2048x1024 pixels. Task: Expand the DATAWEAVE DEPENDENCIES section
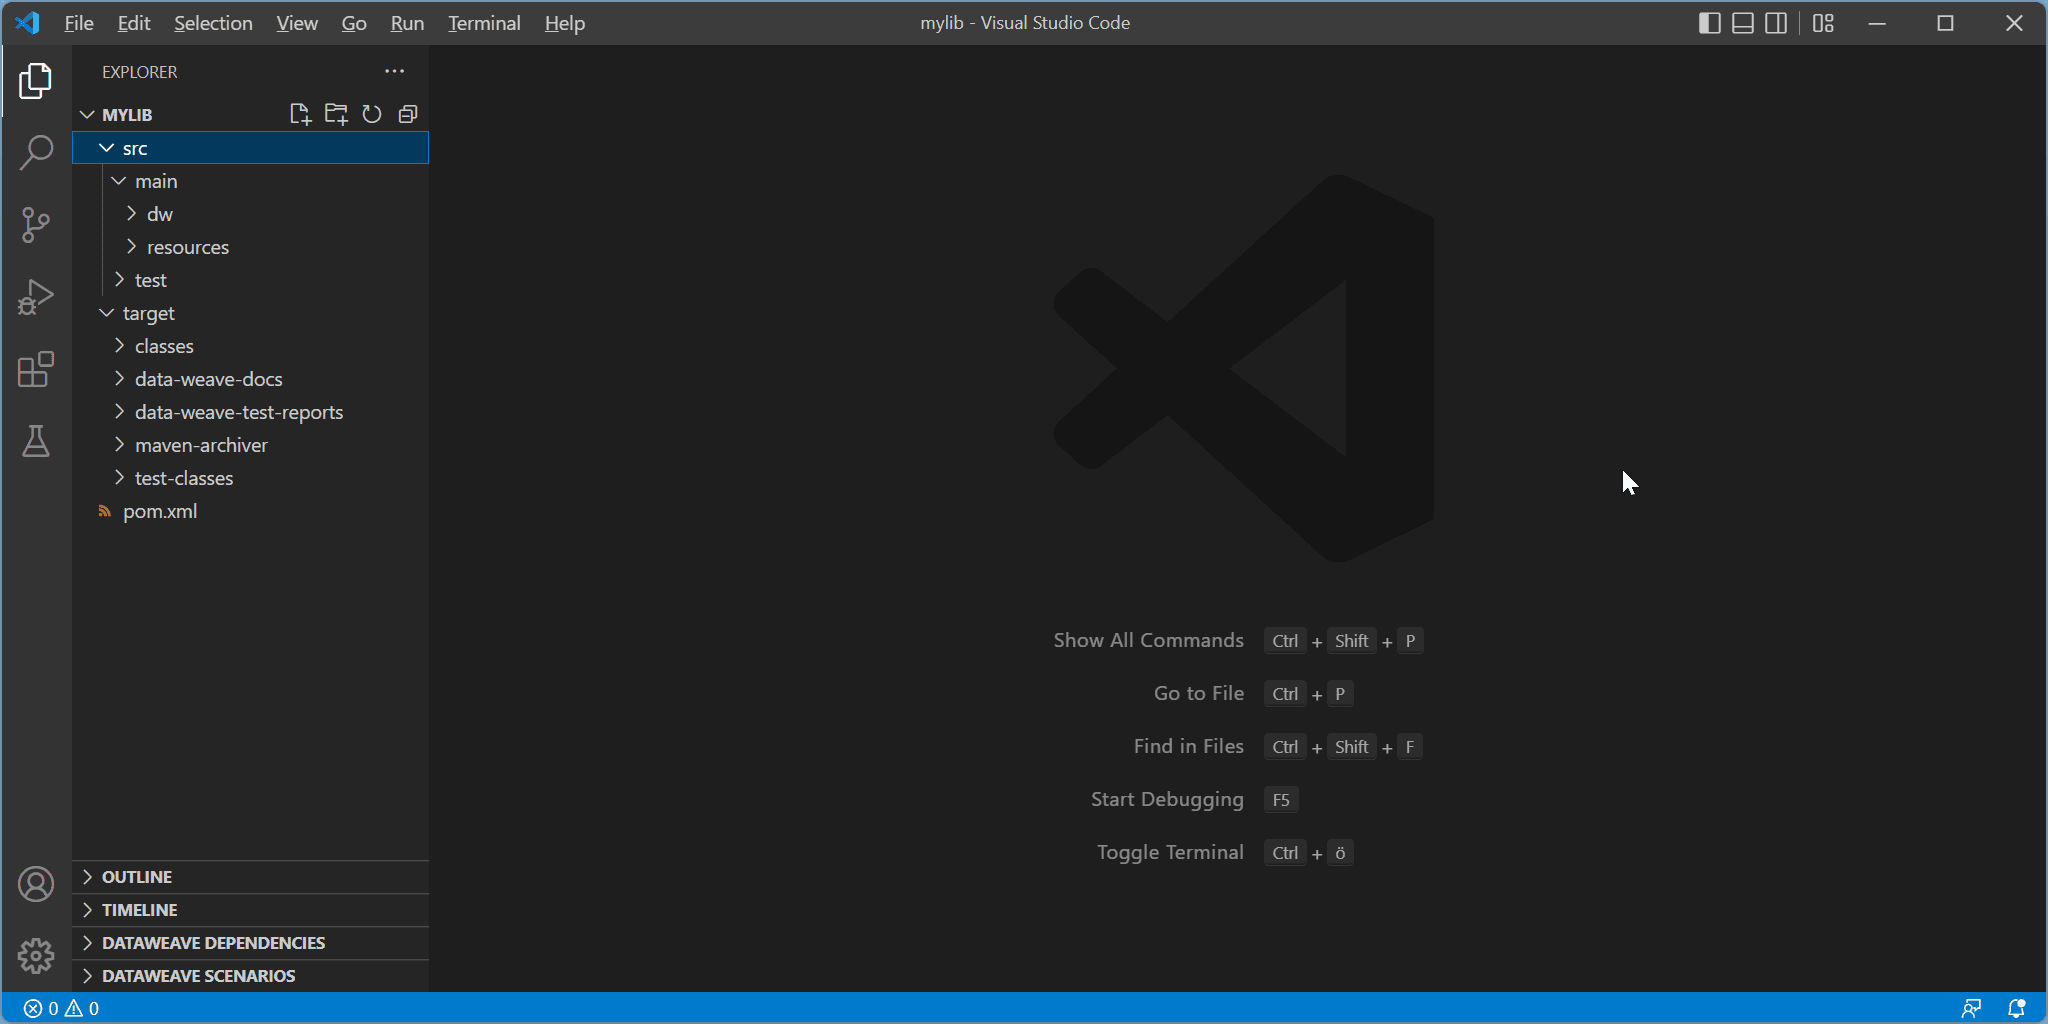[x=251, y=943]
